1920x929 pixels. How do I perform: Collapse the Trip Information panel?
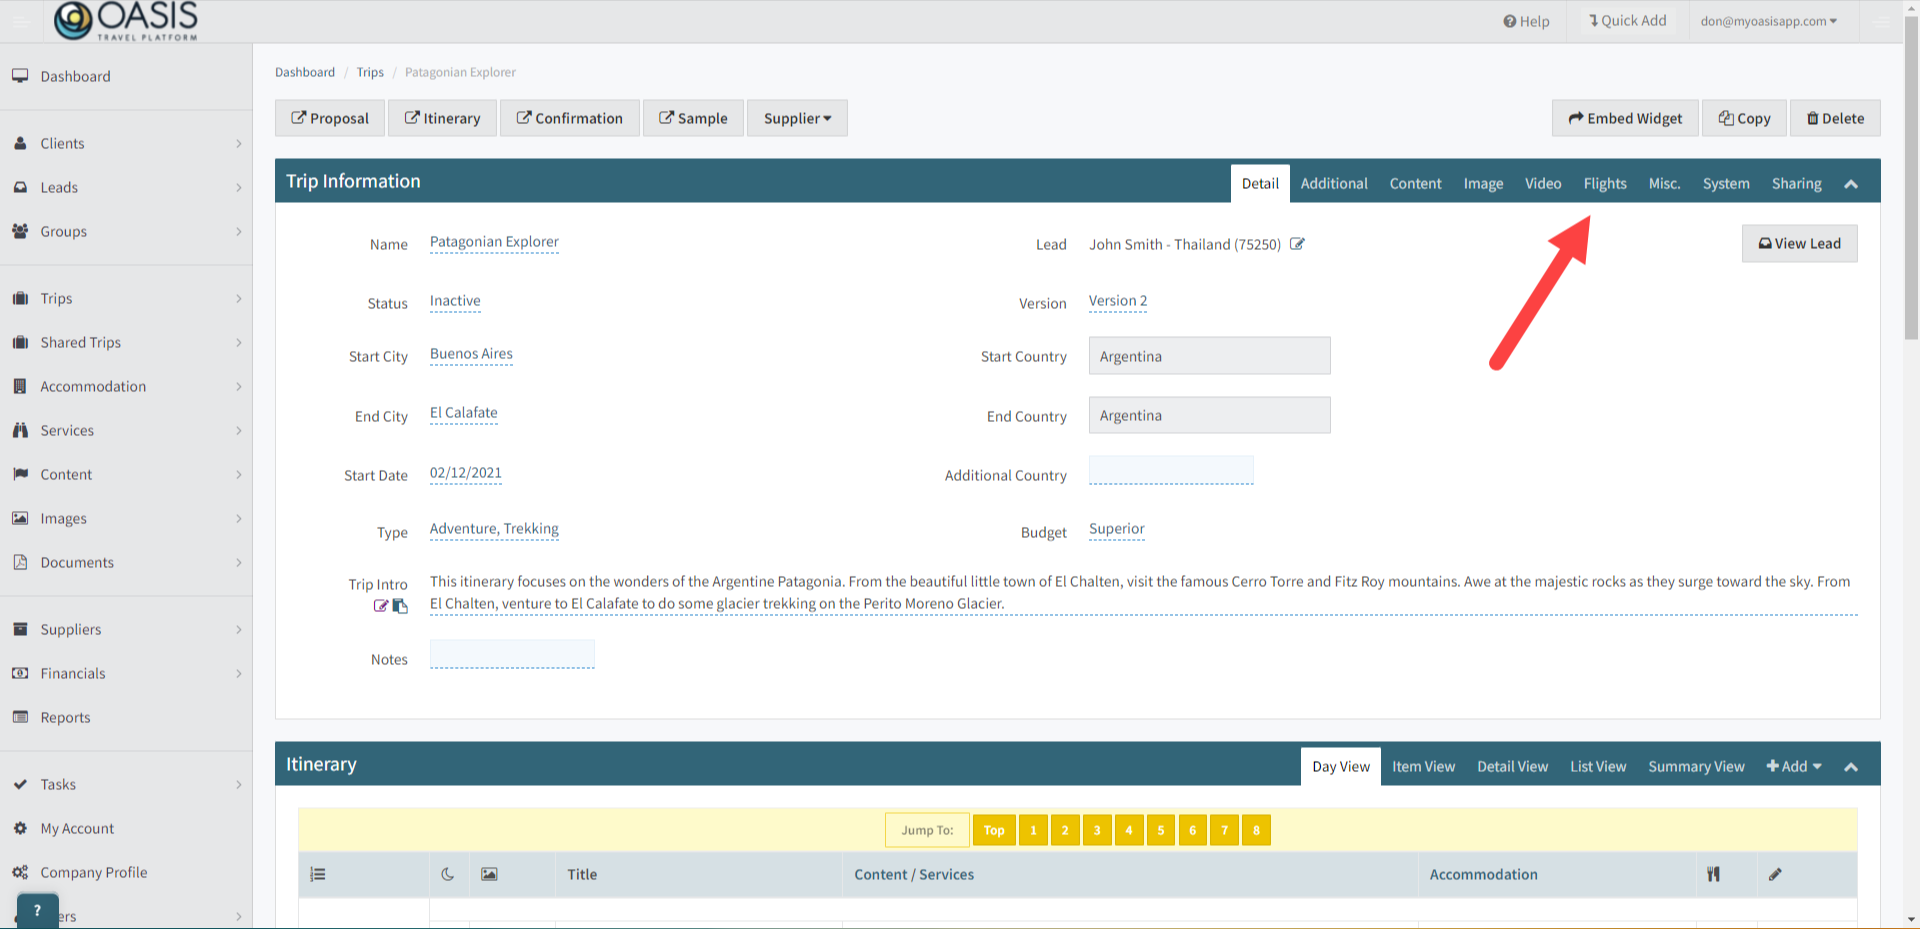(1851, 181)
